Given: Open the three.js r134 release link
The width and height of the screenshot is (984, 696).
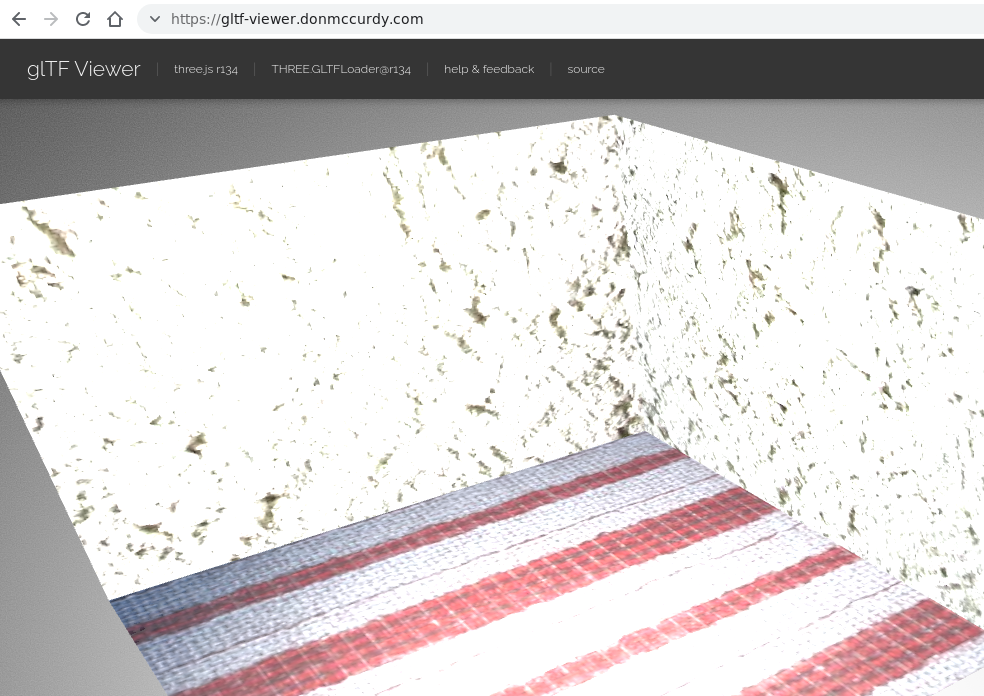Looking at the screenshot, I should 205,69.
